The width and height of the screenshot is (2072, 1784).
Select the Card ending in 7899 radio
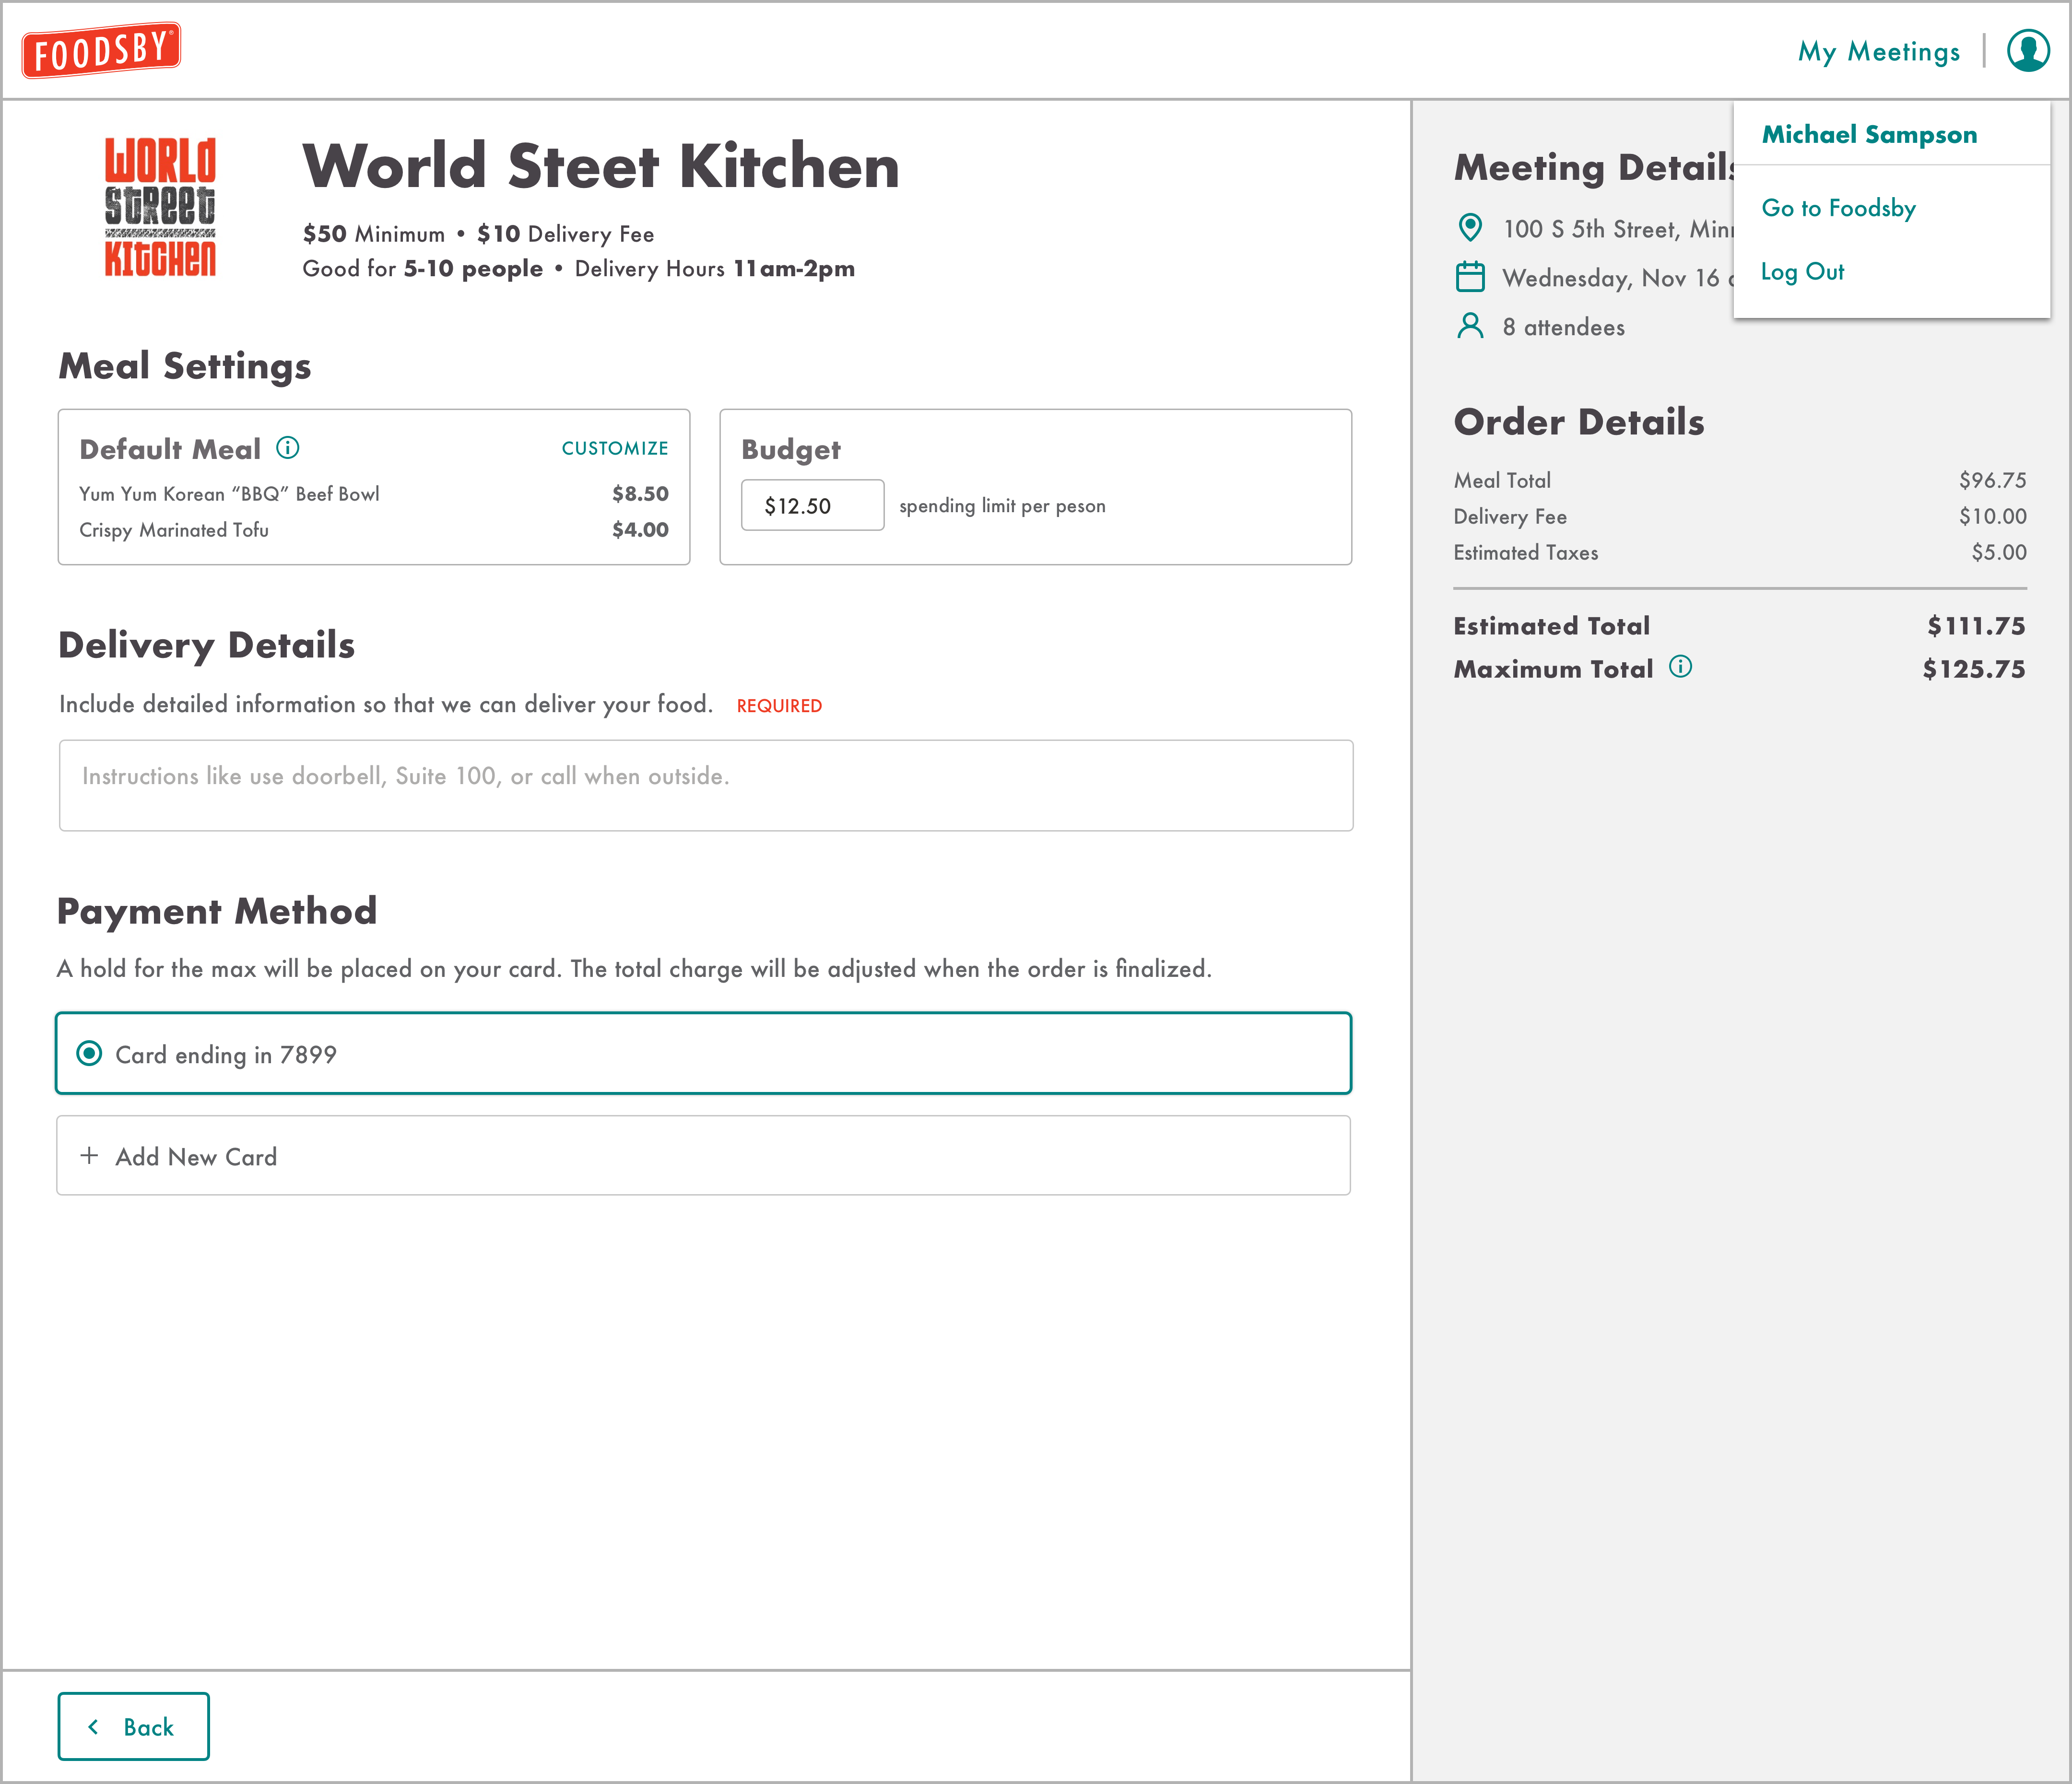point(89,1053)
